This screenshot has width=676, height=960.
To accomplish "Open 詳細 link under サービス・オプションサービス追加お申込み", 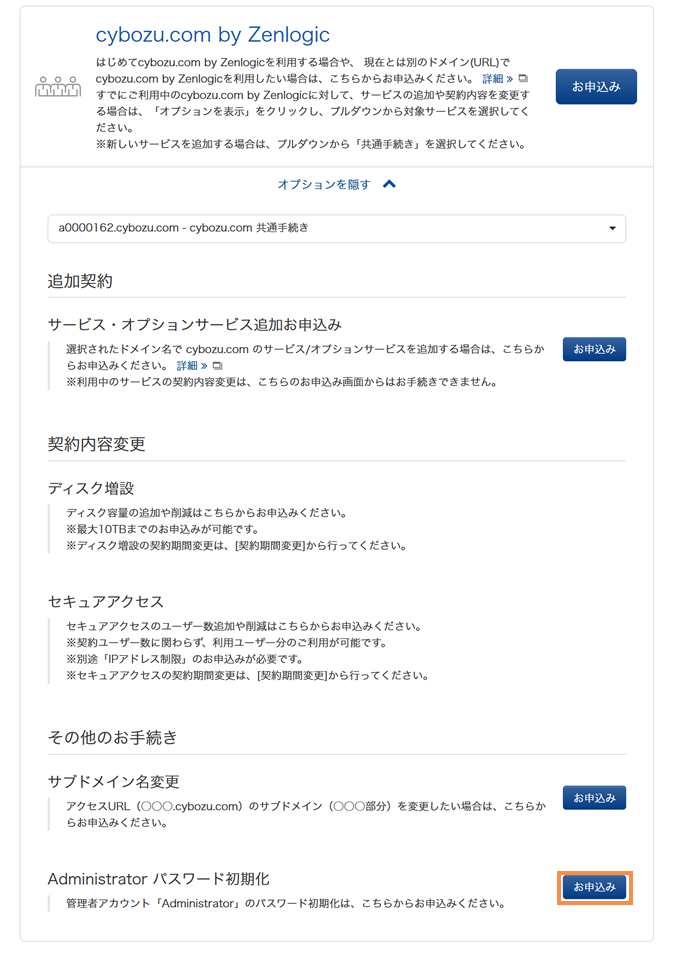I will click(x=192, y=366).
